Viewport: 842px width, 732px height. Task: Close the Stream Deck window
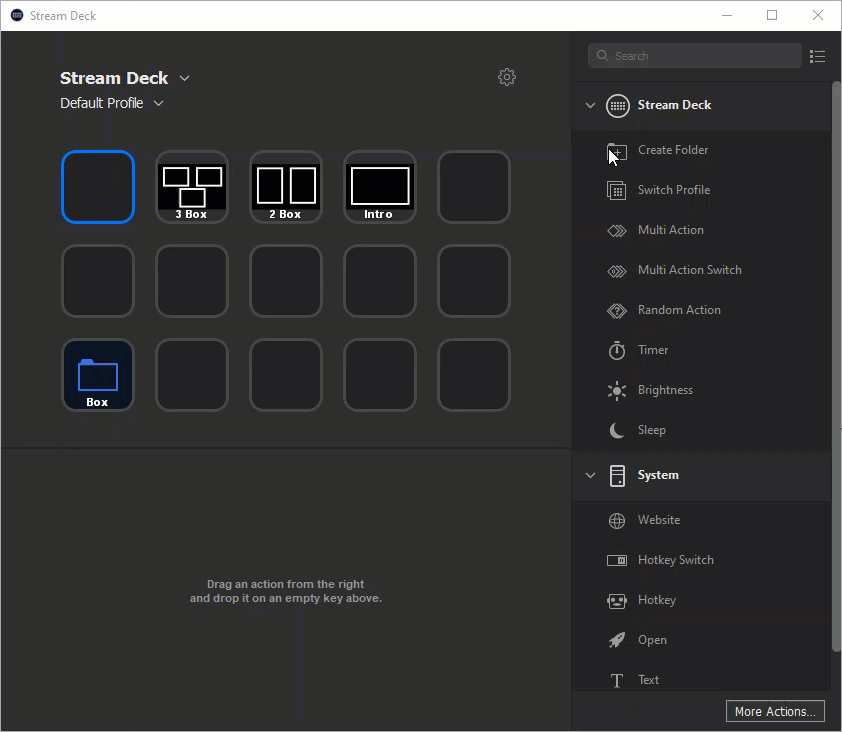[x=817, y=16]
